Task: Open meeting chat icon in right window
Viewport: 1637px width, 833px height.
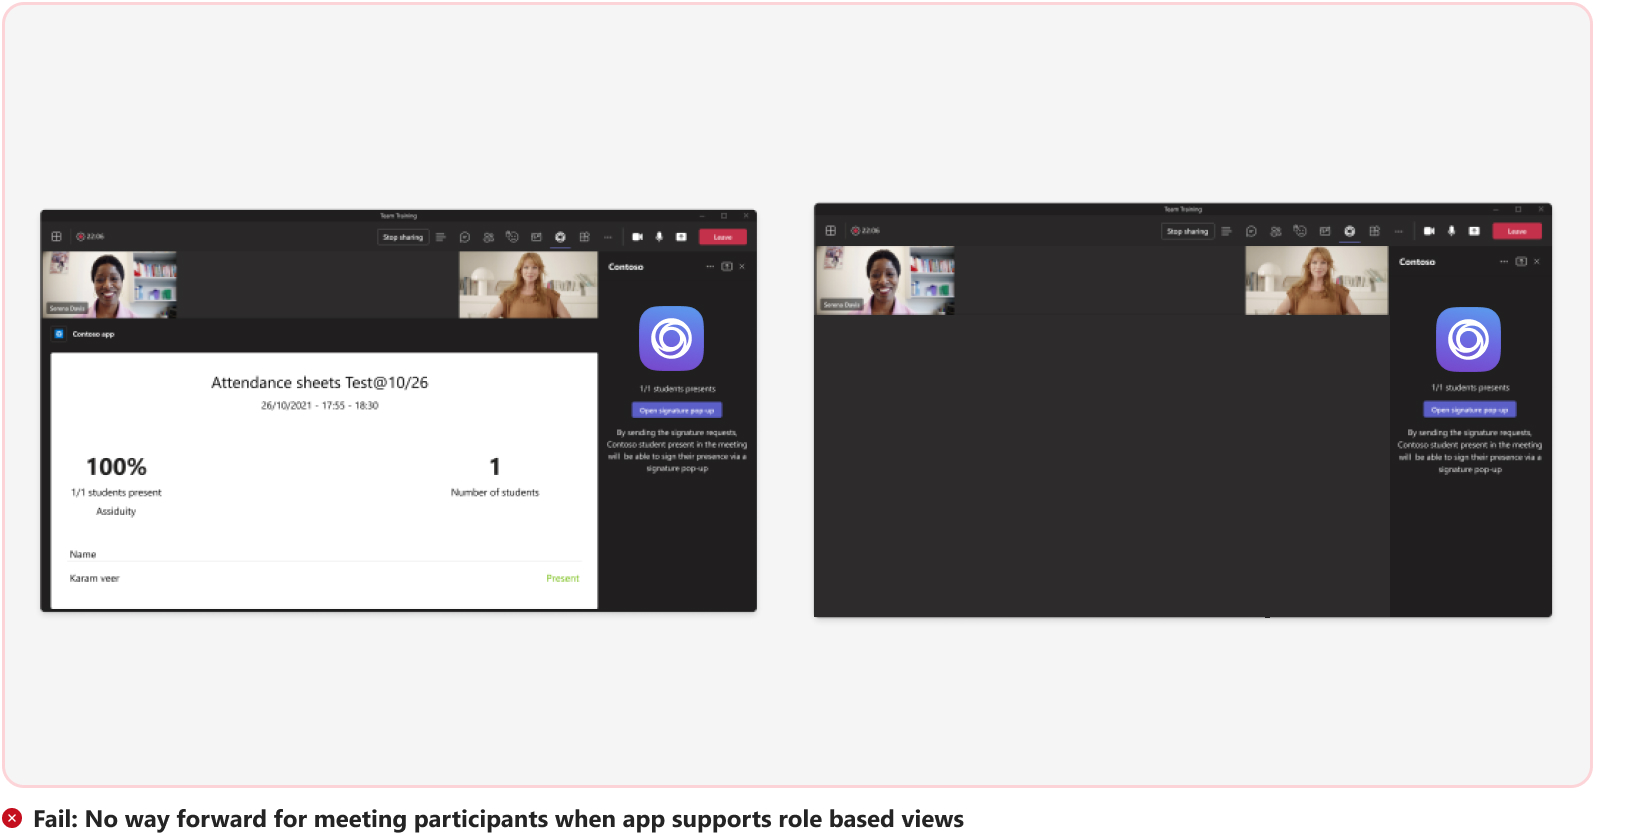Action: click(x=1251, y=231)
